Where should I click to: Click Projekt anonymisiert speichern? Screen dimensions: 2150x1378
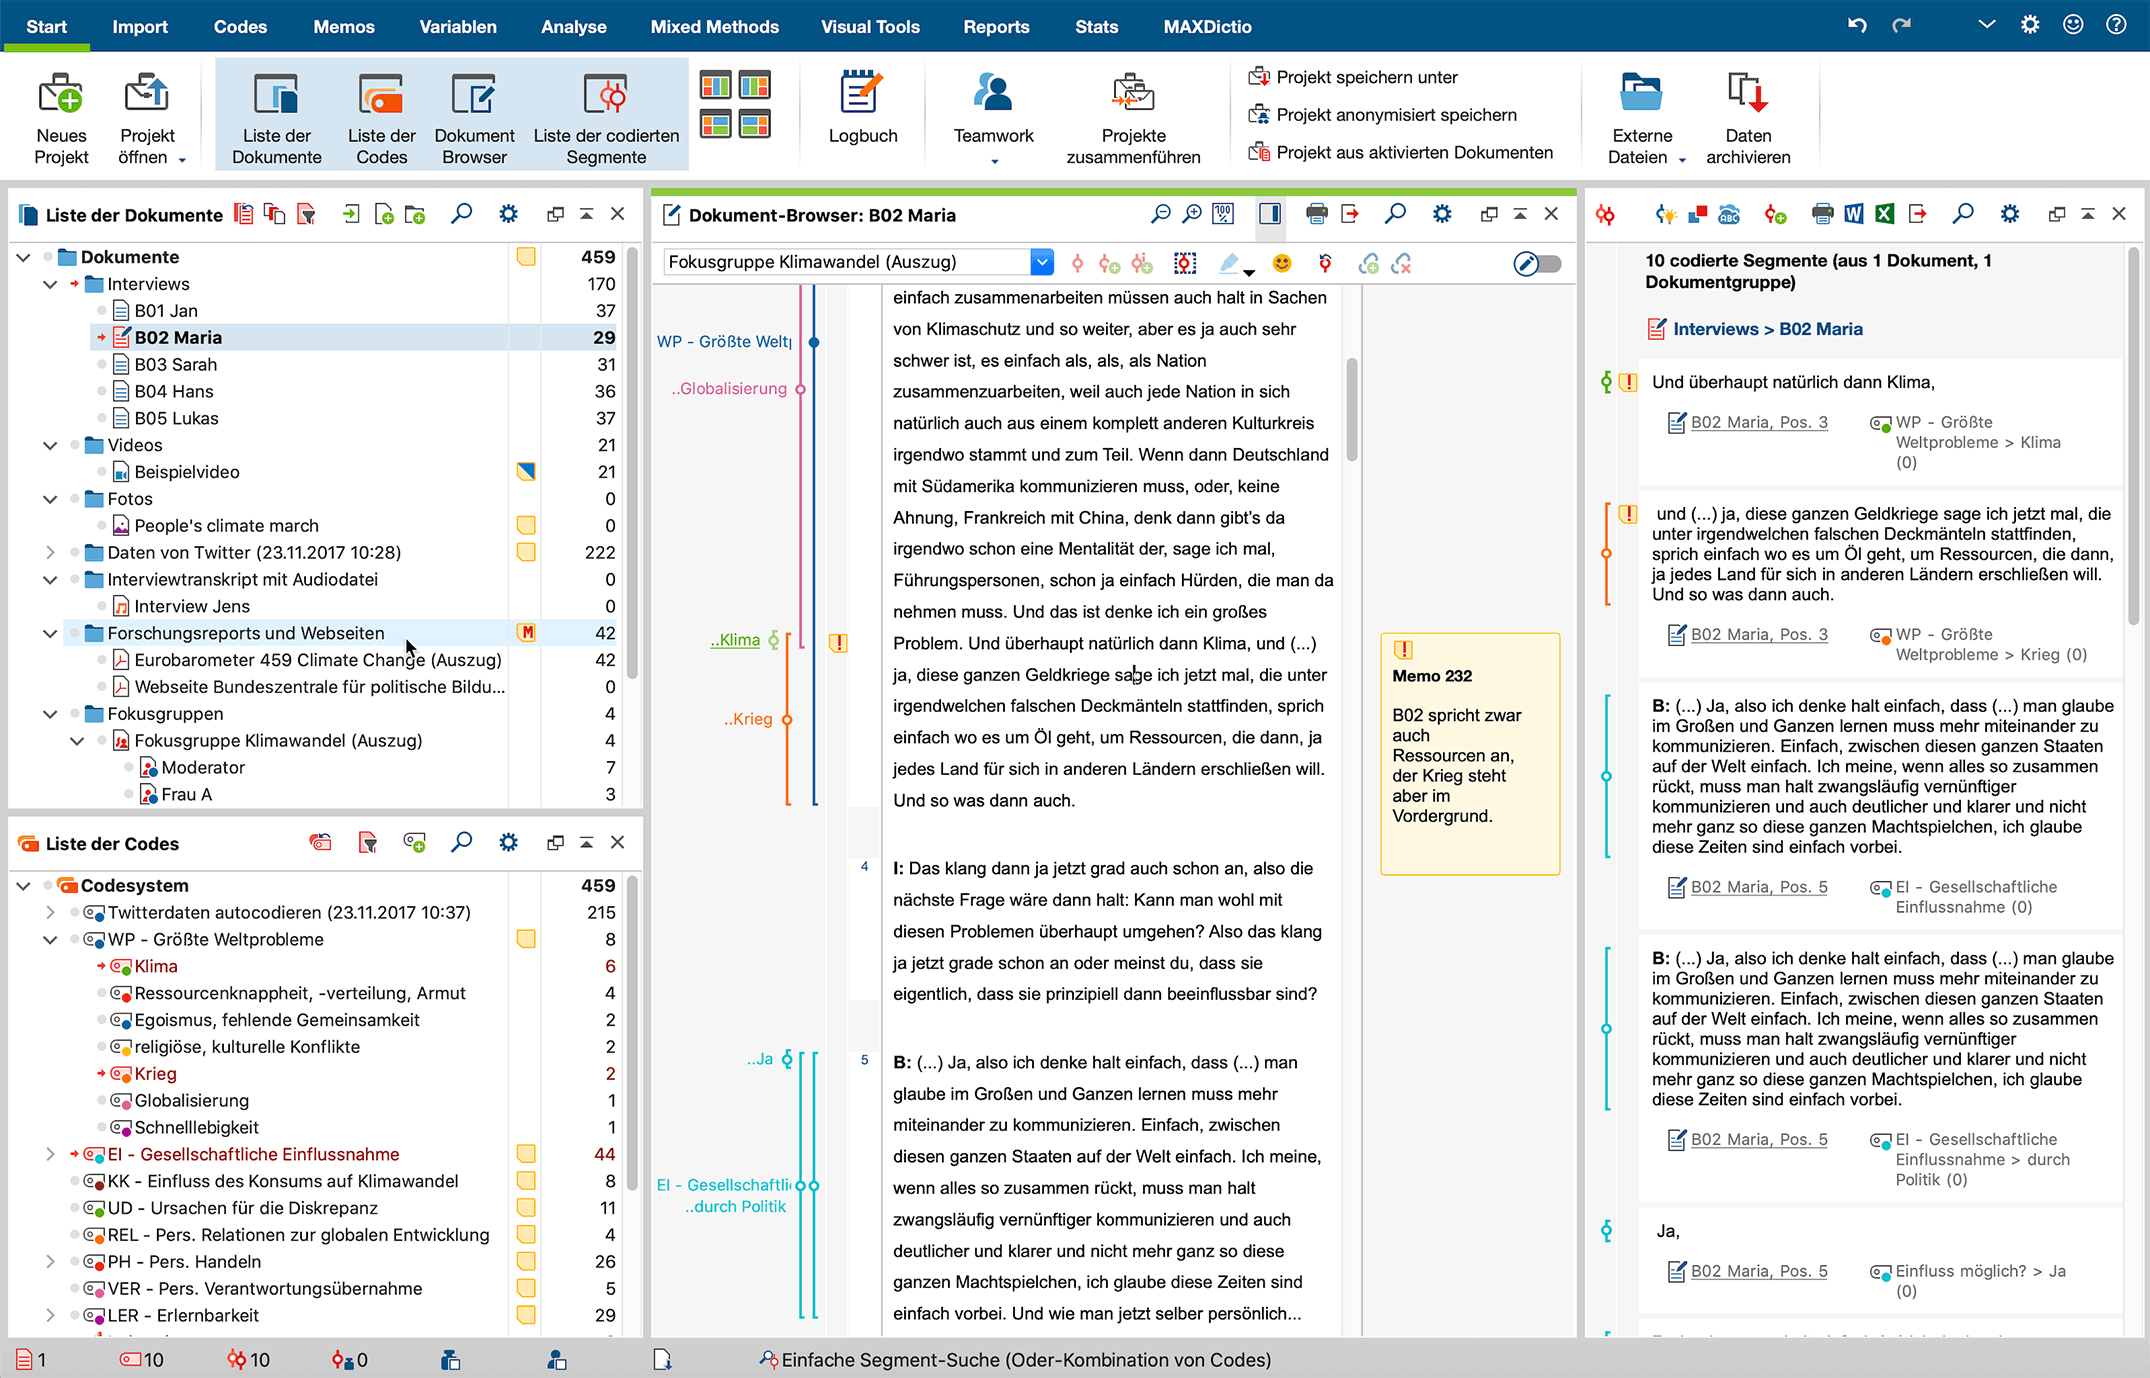(x=1383, y=115)
